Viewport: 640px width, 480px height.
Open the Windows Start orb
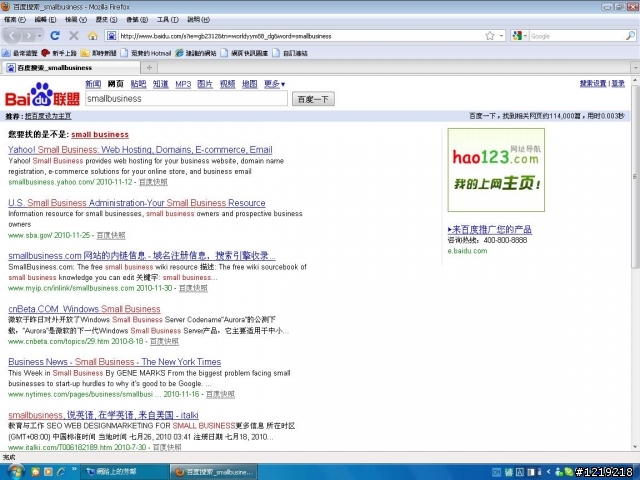16,472
